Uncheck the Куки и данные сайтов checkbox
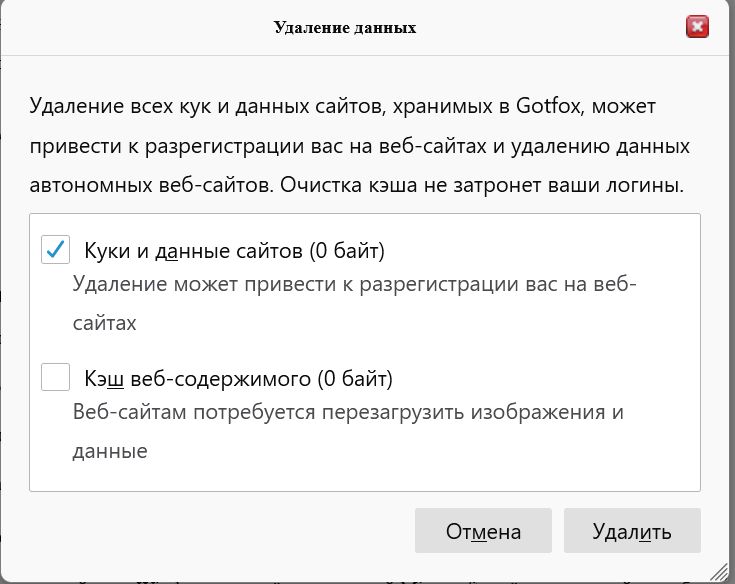 [55, 249]
